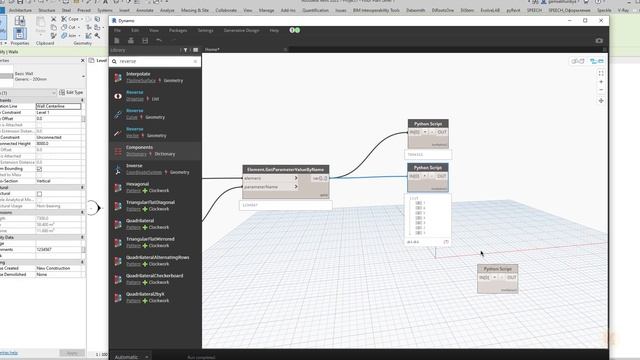Zoom in using the plus canvas icon
Image resolution: width=640 pixels, height=360 pixels.
[601, 82]
